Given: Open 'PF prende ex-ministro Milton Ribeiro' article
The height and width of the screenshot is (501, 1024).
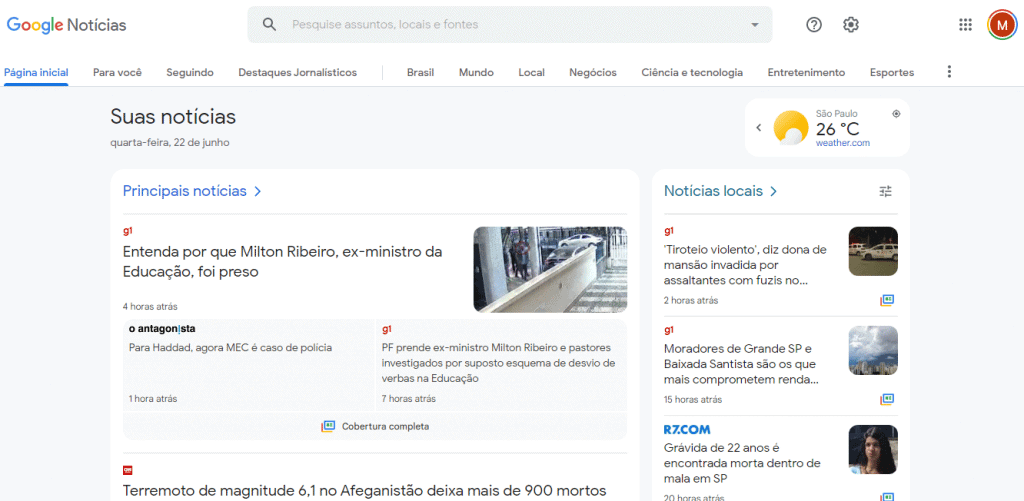Looking at the screenshot, I should point(498,363).
